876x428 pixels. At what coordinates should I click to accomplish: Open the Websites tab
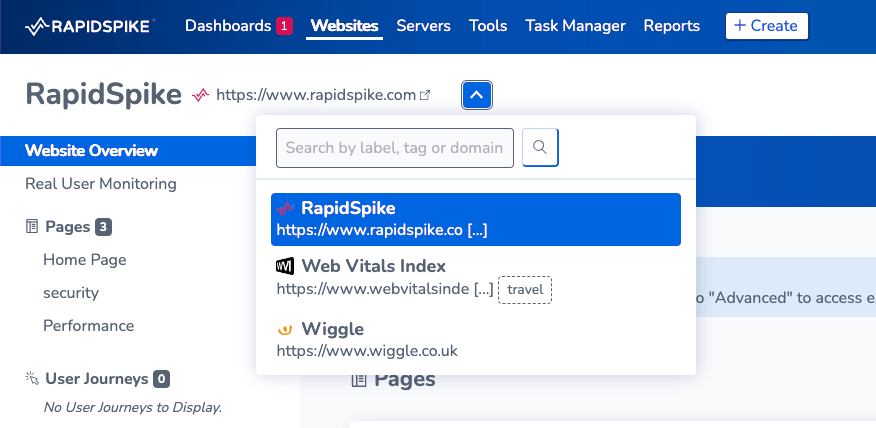coord(344,26)
